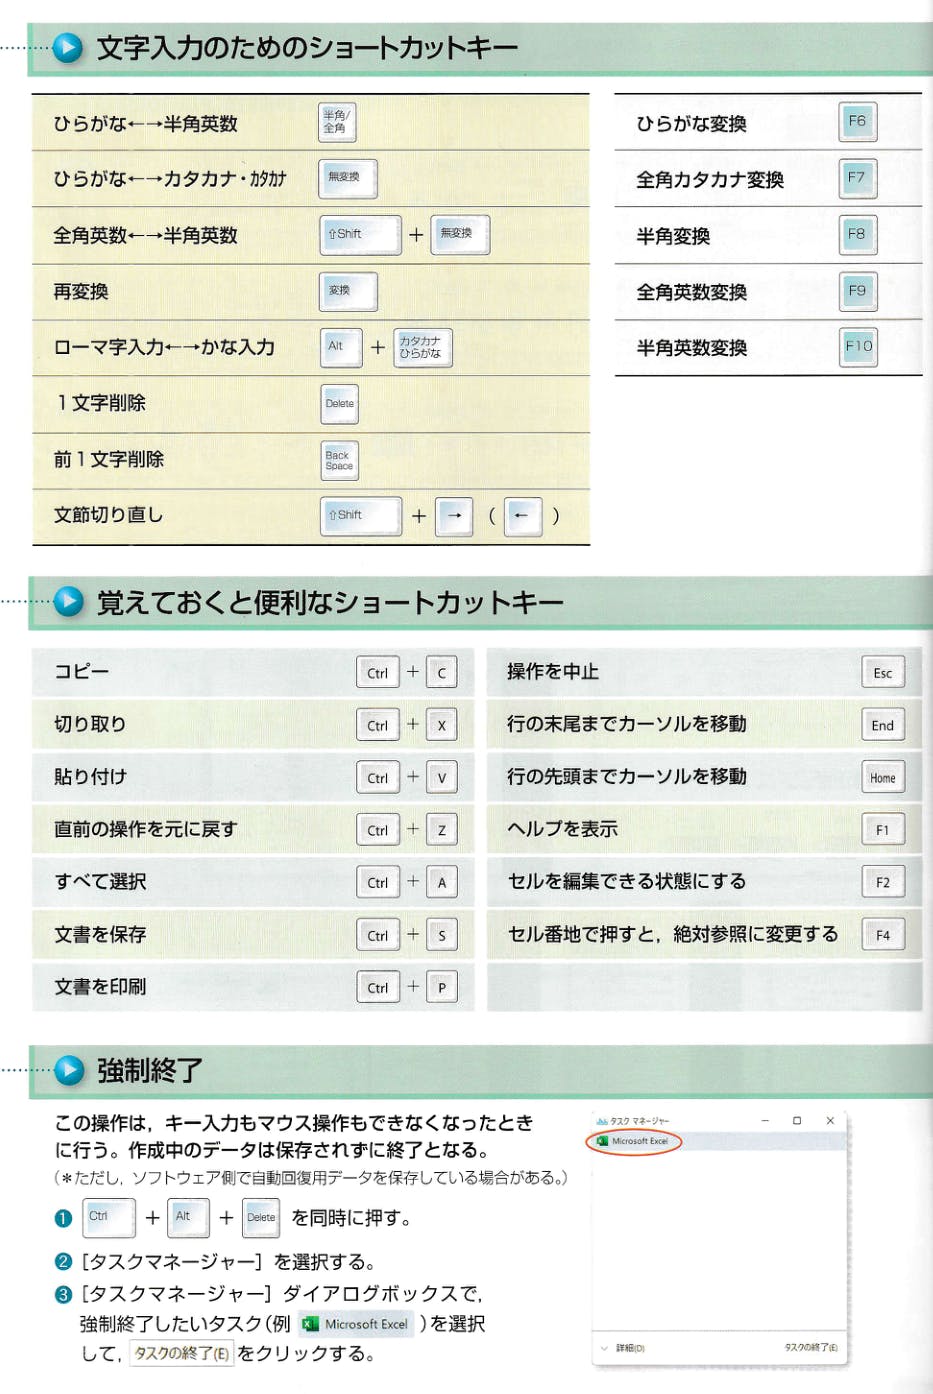The width and height of the screenshot is (933, 1394).
Task: Click the Back Space key image
Action: point(340,460)
